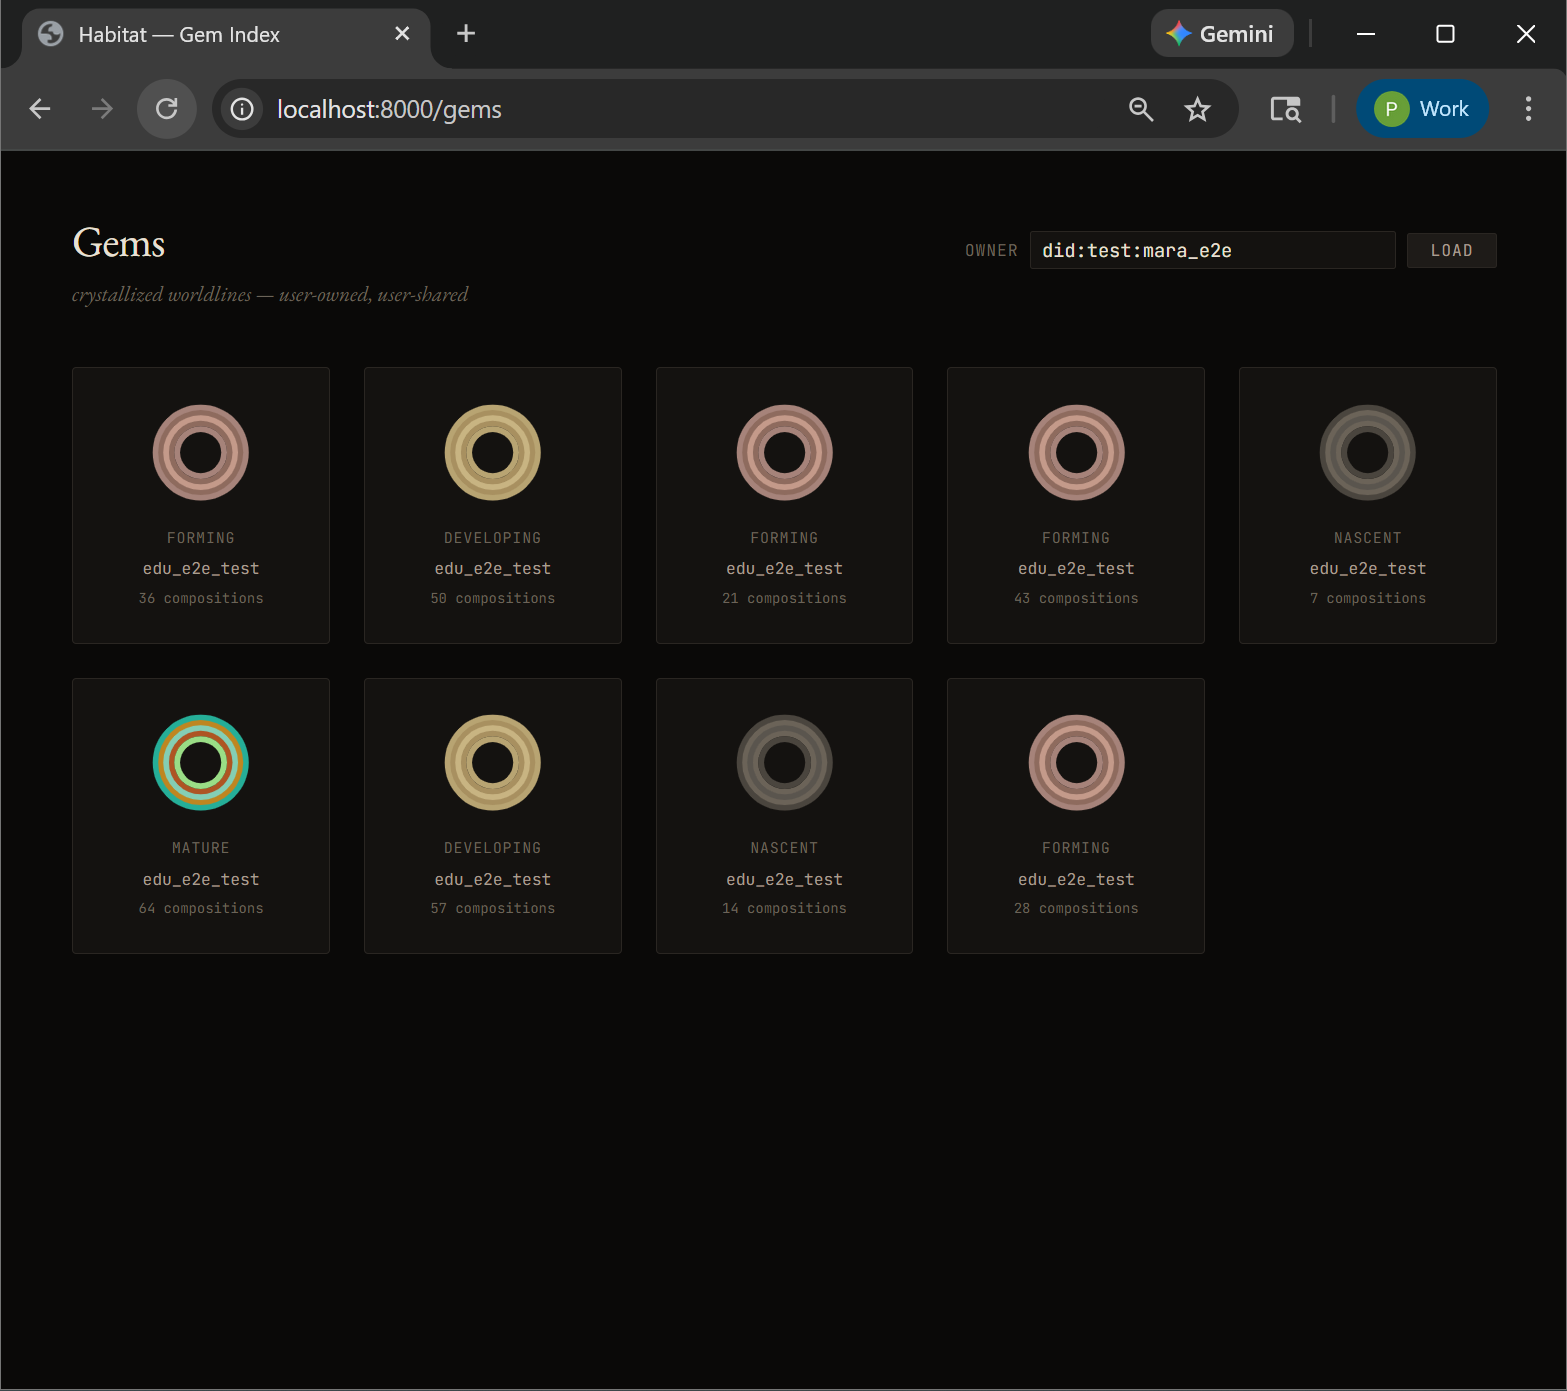View site information icon beside URL
This screenshot has width=1567, height=1391.
pyautogui.click(x=242, y=109)
